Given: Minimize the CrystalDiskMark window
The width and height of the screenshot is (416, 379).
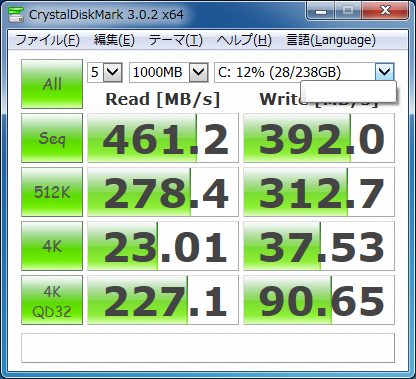Looking at the screenshot, I should (x=321, y=11).
